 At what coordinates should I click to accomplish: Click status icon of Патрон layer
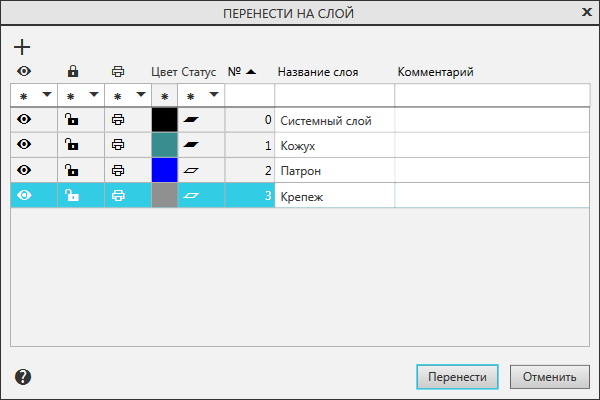(x=190, y=170)
